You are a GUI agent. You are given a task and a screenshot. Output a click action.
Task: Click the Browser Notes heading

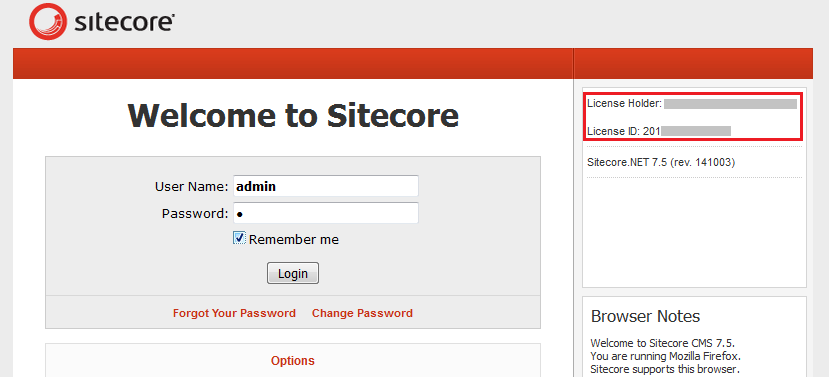tap(646, 316)
